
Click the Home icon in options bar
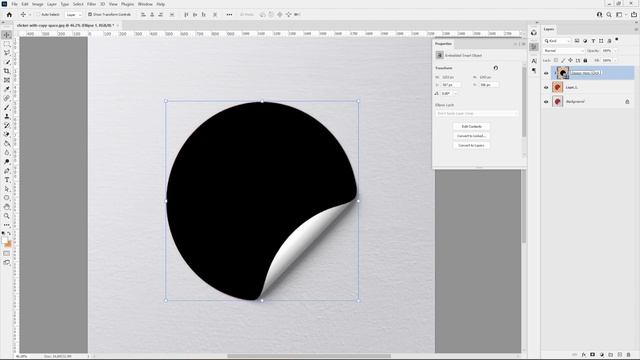[9, 14]
